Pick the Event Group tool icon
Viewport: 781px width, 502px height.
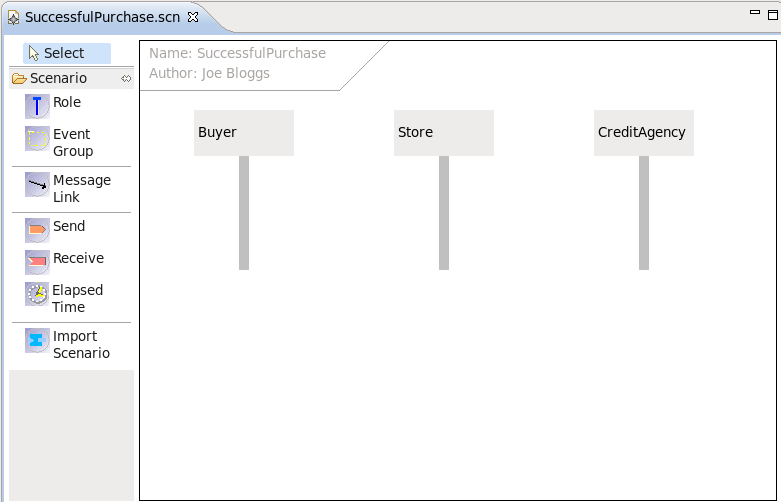(x=37, y=138)
